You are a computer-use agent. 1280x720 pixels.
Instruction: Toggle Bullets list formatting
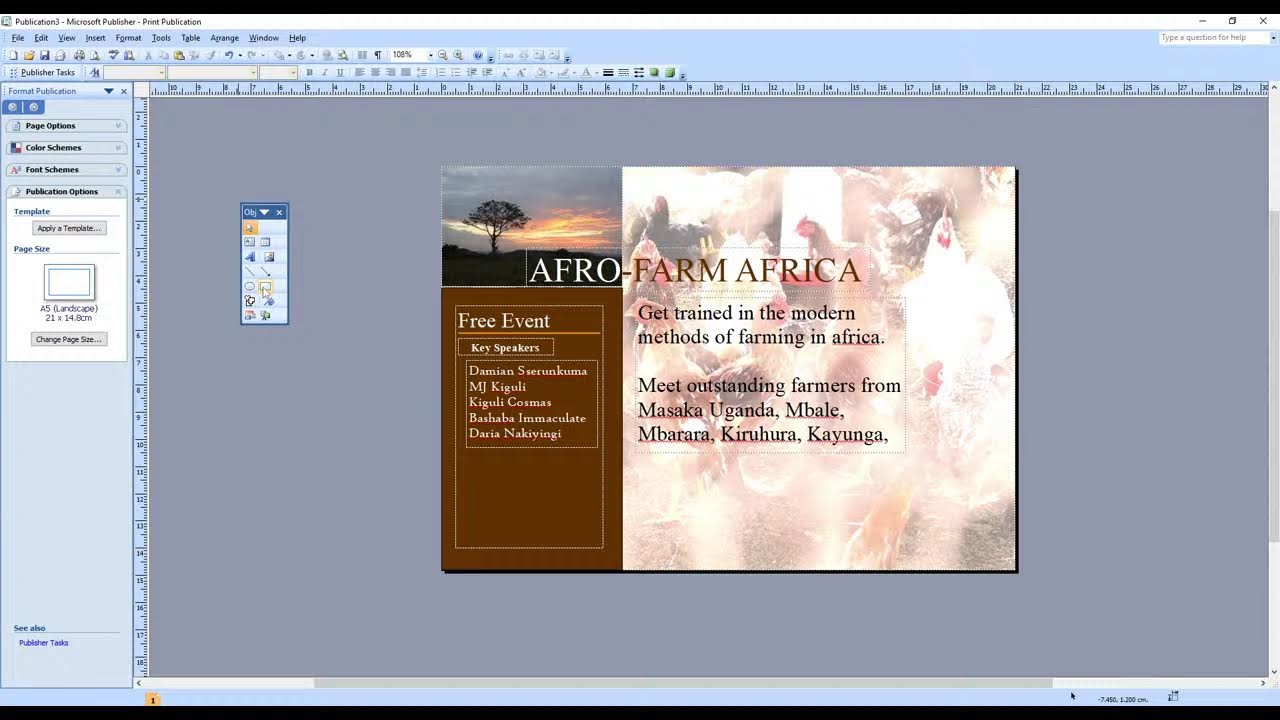tap(456, 72)
